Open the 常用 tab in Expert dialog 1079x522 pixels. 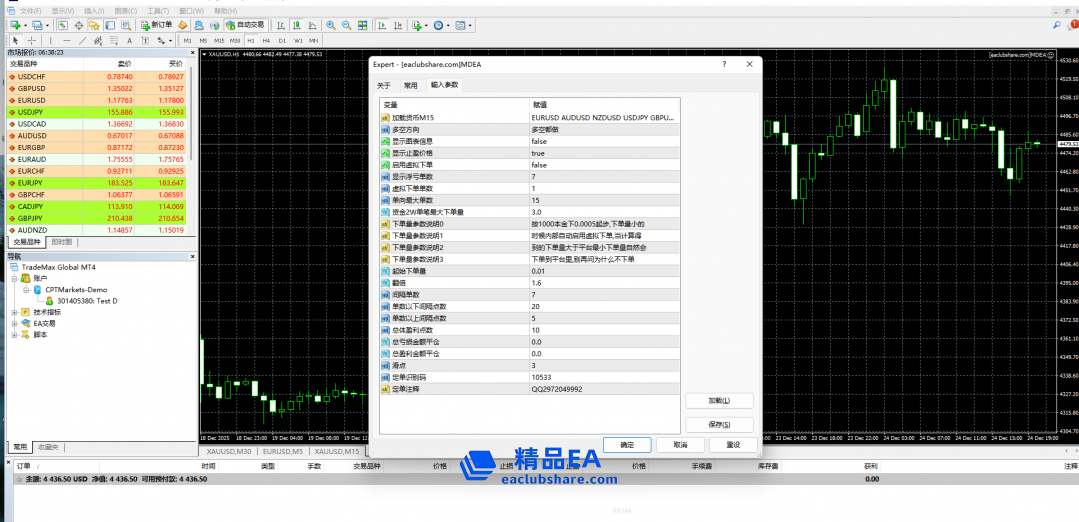click(x=410, y=85)
